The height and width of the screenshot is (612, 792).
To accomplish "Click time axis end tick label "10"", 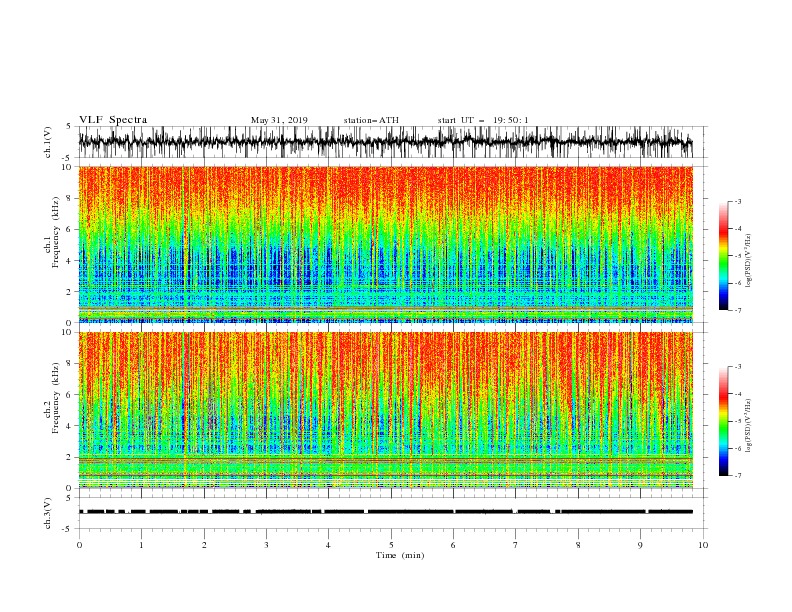I will click(x=703, y=545).
